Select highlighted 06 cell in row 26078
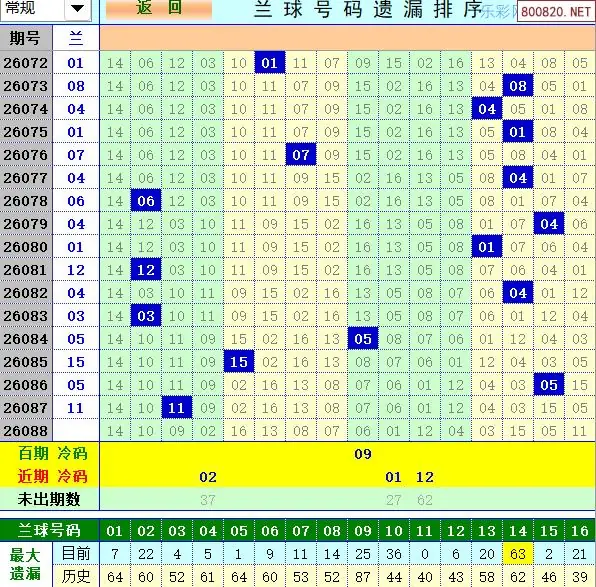Viewport: 596px width, 587px height. [x=146, y=201]
